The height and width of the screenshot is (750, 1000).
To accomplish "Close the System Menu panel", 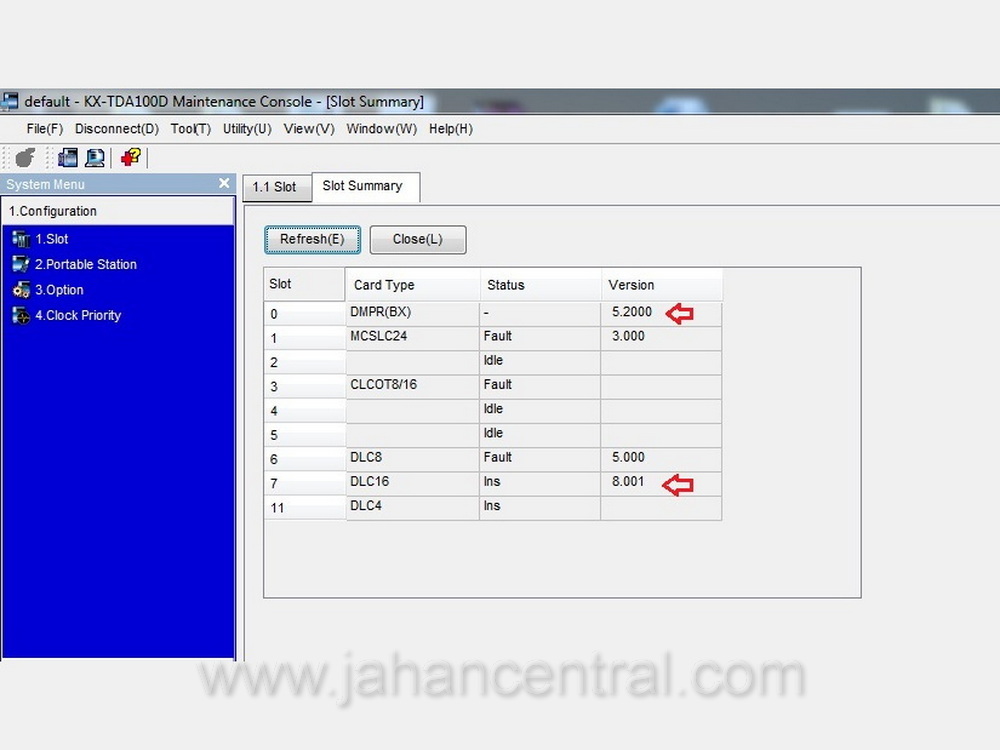I will tap(224, 184).
